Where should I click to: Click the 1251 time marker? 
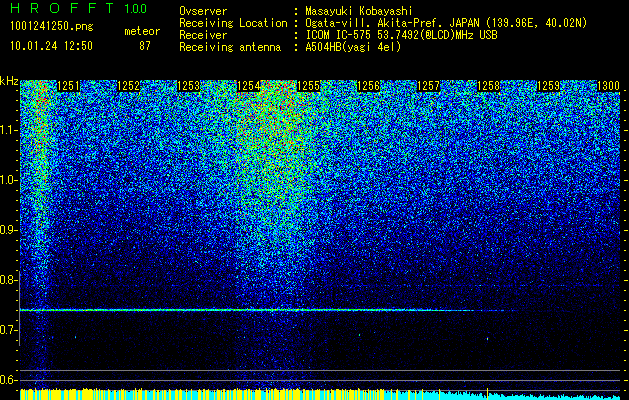[68, 86]
